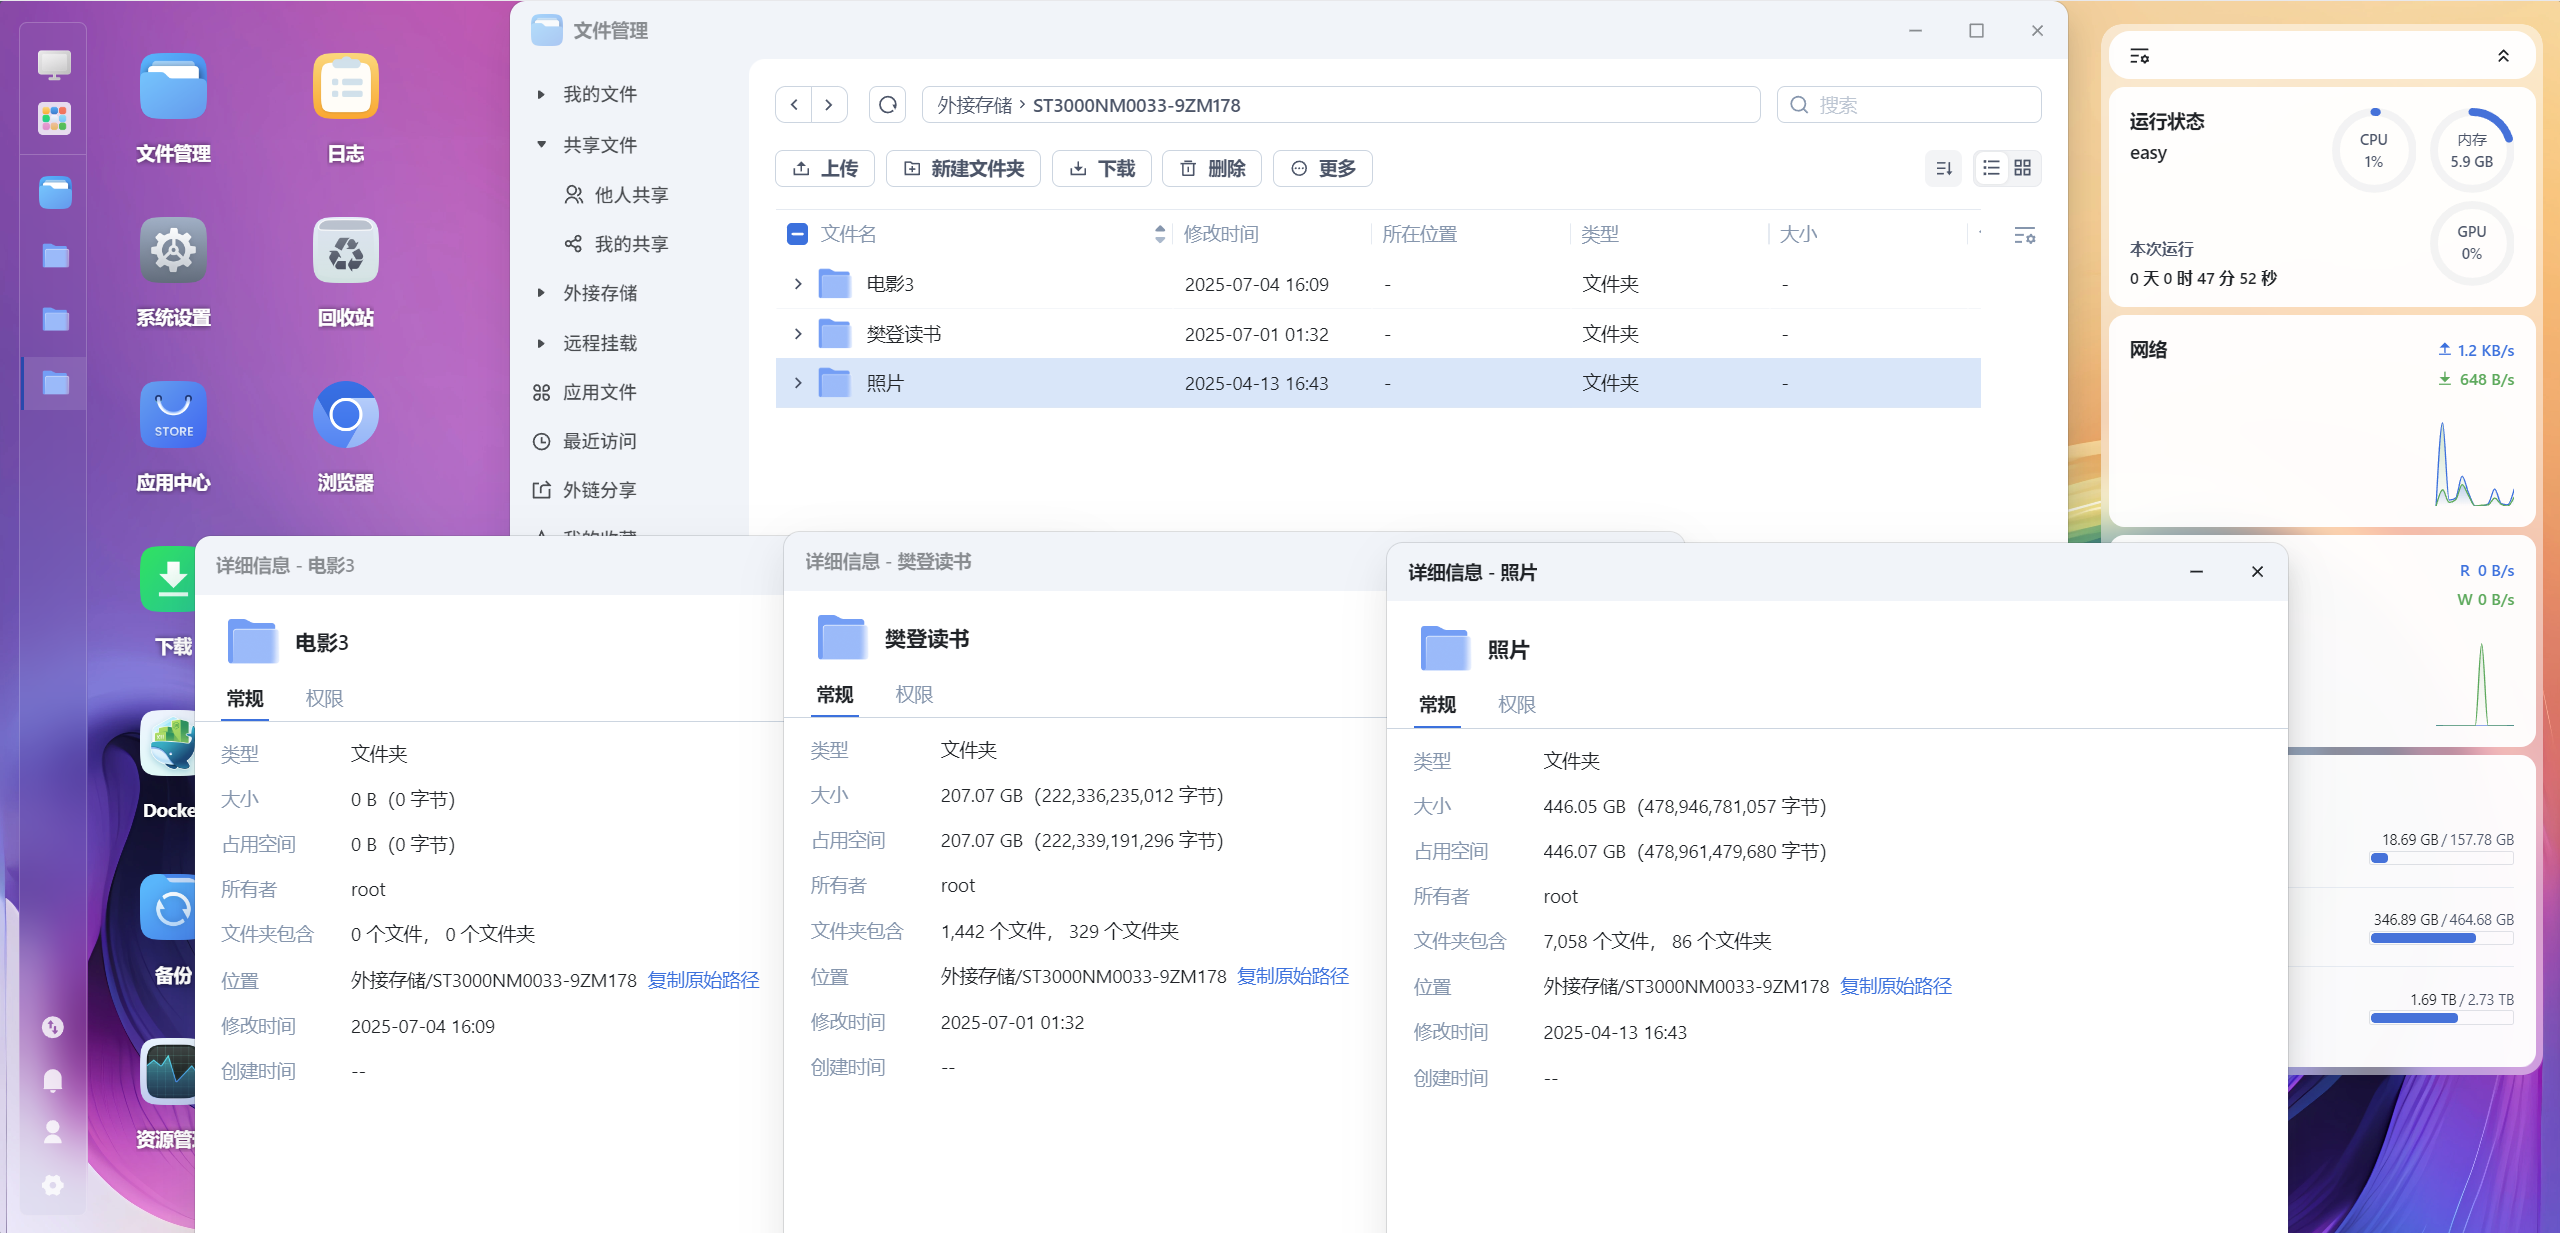Click the desktop monitor icon in the dock

[x=54, y=65]
